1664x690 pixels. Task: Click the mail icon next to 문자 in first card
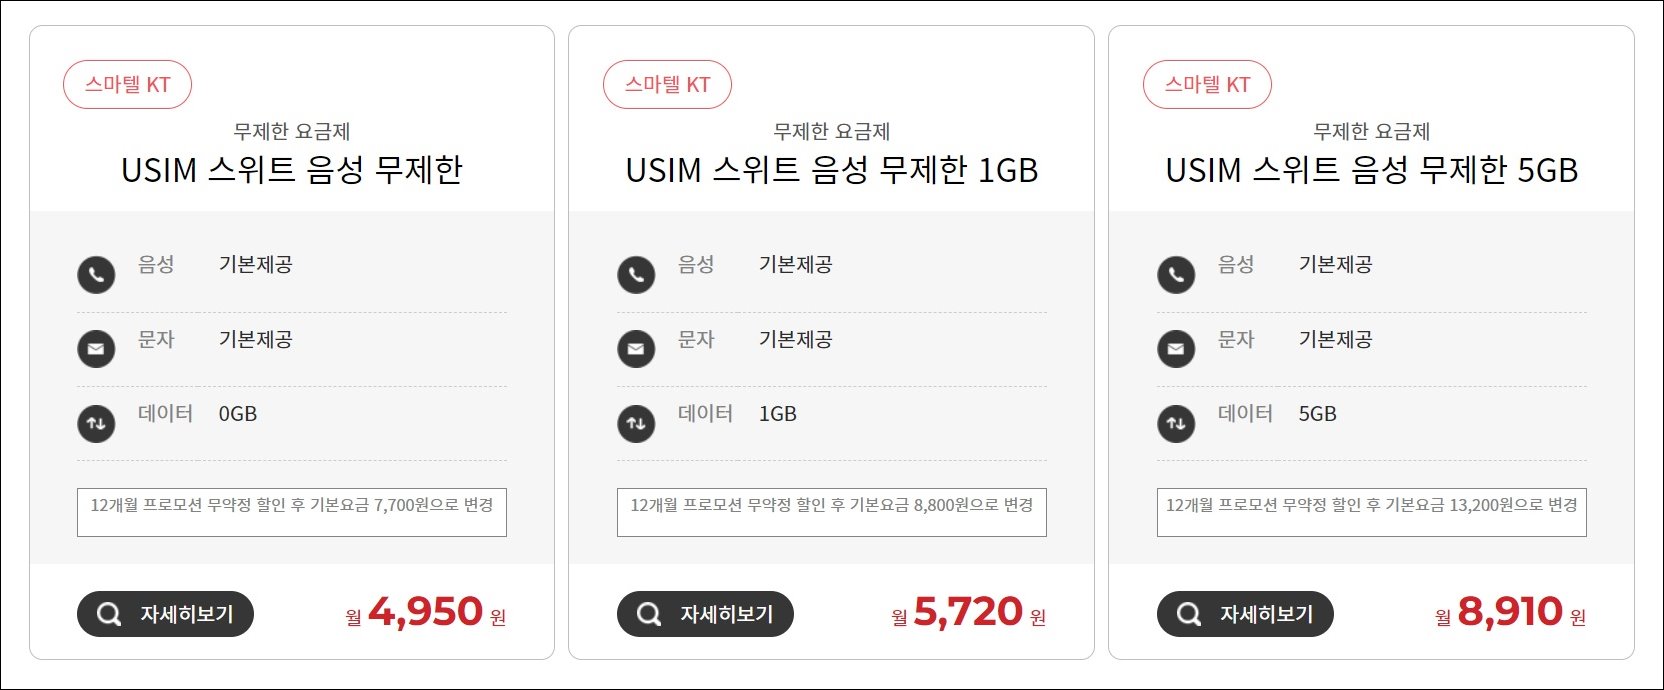(96, 348)
